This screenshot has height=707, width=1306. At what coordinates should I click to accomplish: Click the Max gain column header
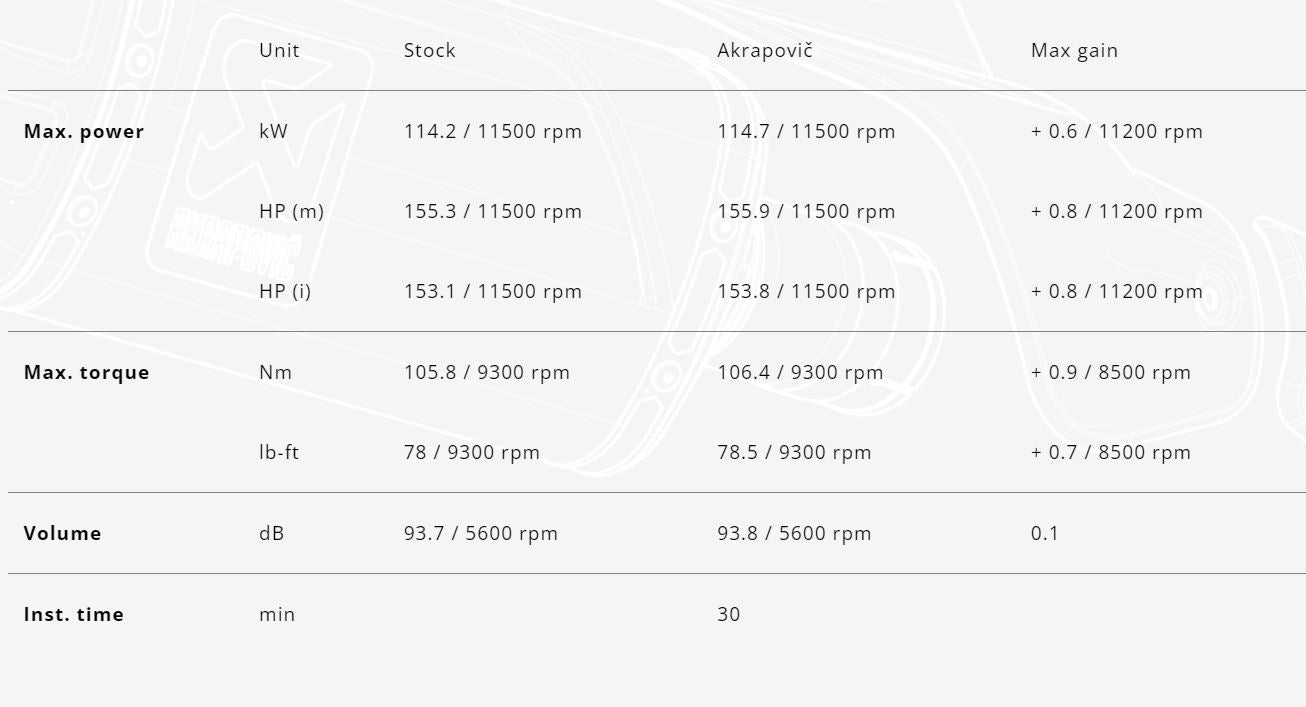click(1074, 50)
